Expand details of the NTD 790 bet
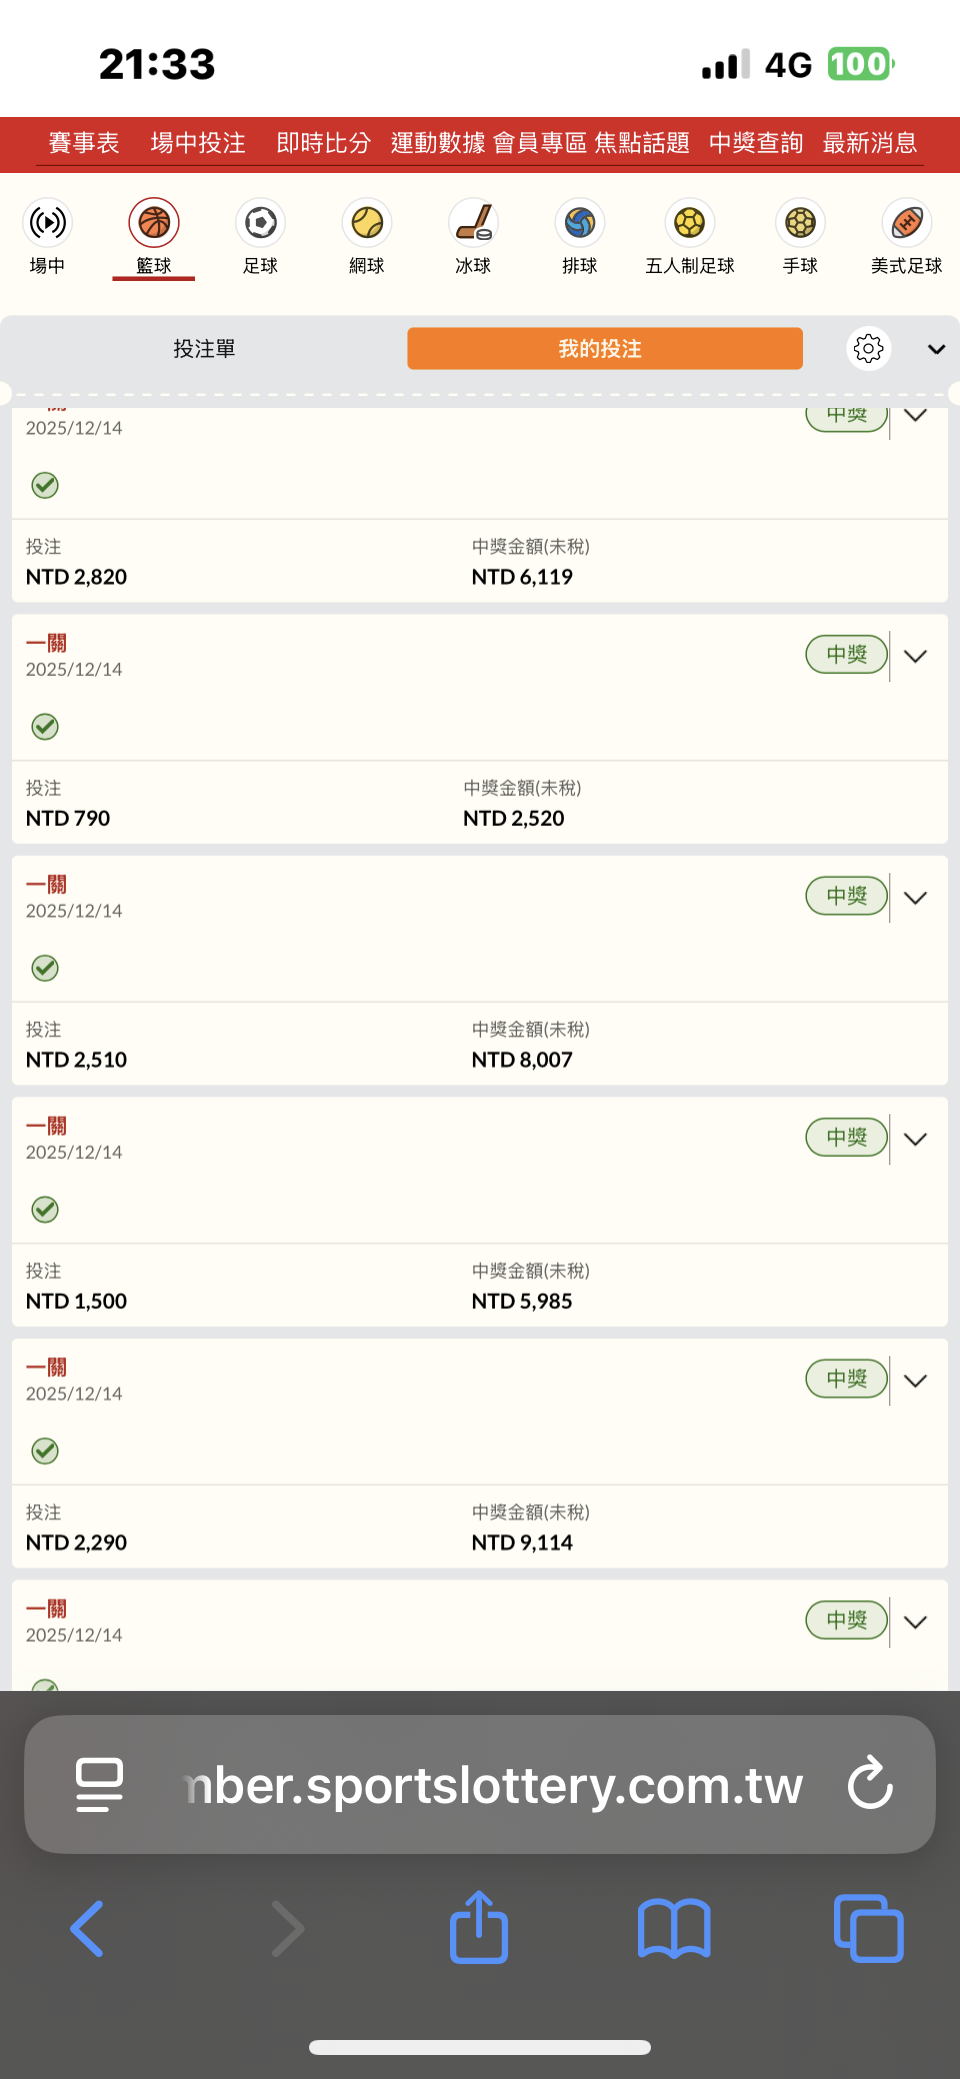Viewport: 960px width, 2079px height. 915,656
